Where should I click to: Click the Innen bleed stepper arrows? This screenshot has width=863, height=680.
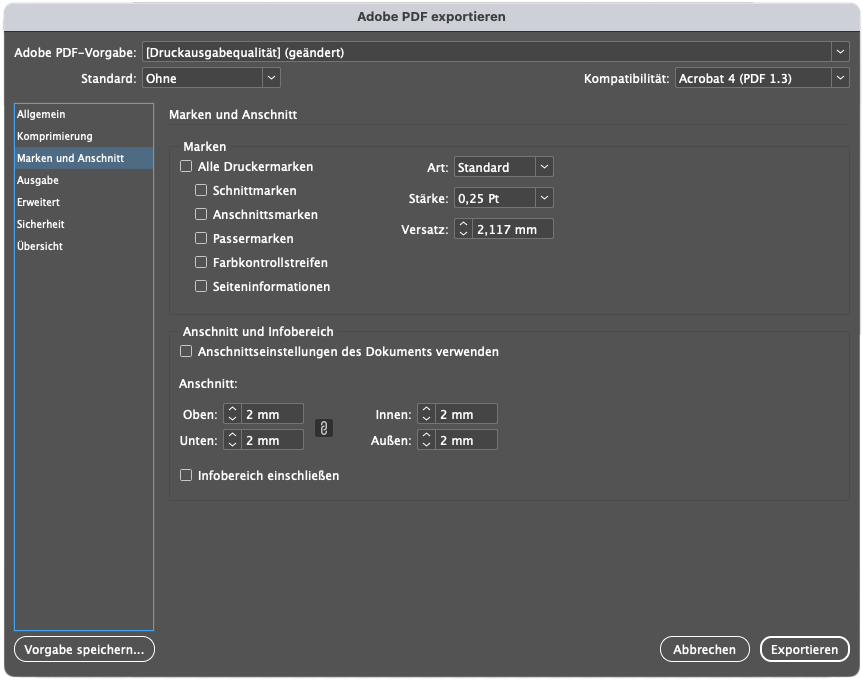427,414
